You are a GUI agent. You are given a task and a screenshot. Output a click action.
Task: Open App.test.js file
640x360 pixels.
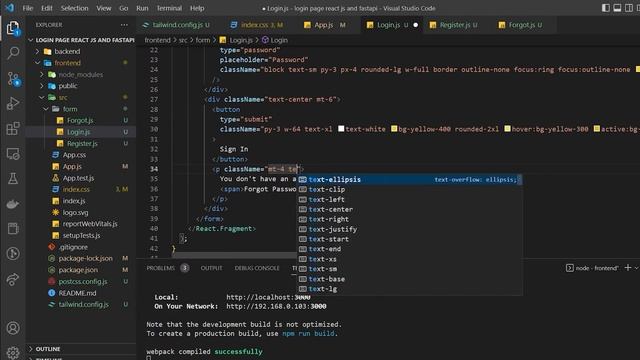coord(78,178)
